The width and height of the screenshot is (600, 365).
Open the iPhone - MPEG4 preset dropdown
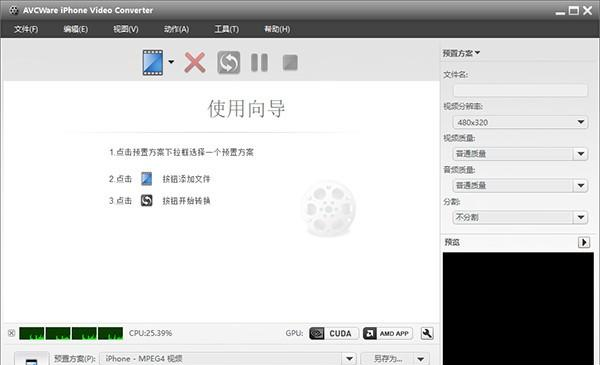228,359
